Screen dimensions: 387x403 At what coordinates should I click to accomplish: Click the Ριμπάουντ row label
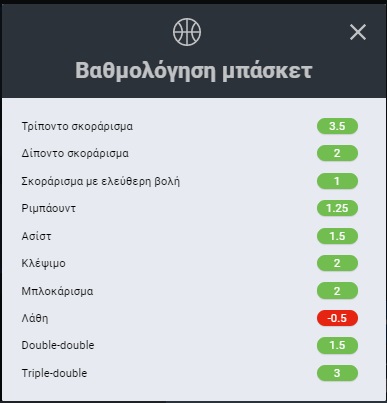coord(49,208)
